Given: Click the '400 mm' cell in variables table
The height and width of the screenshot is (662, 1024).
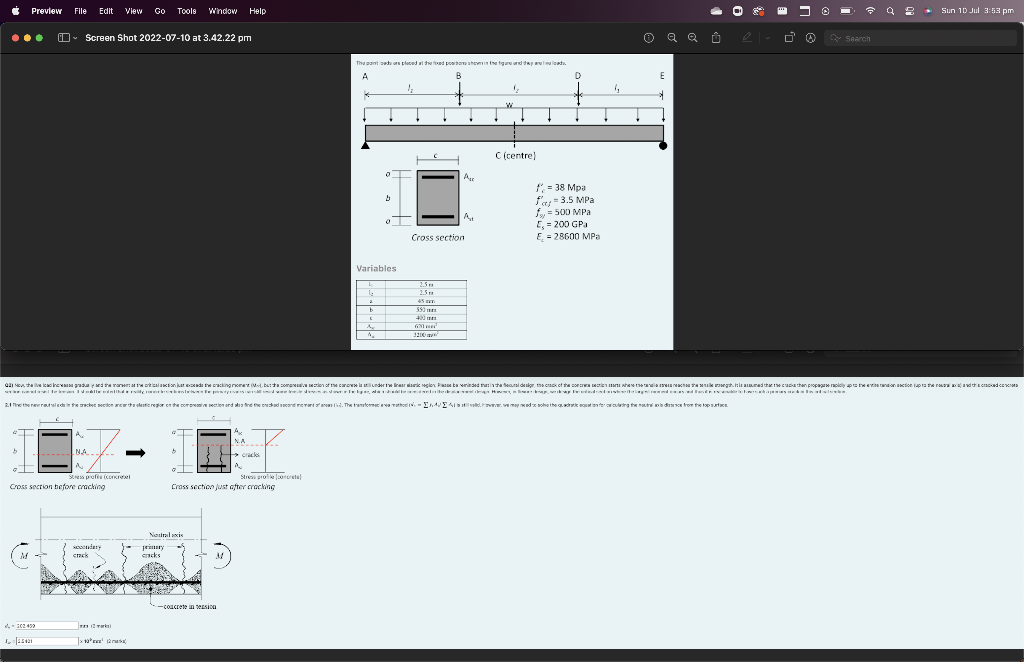Looking at the screenshot, I should pos(426,318).
